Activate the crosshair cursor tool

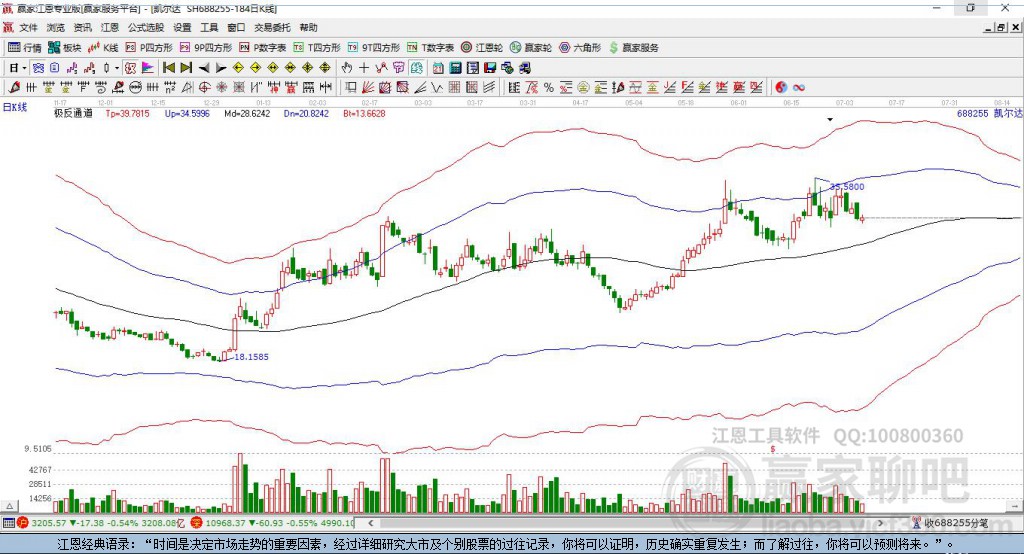pos(364,68)
